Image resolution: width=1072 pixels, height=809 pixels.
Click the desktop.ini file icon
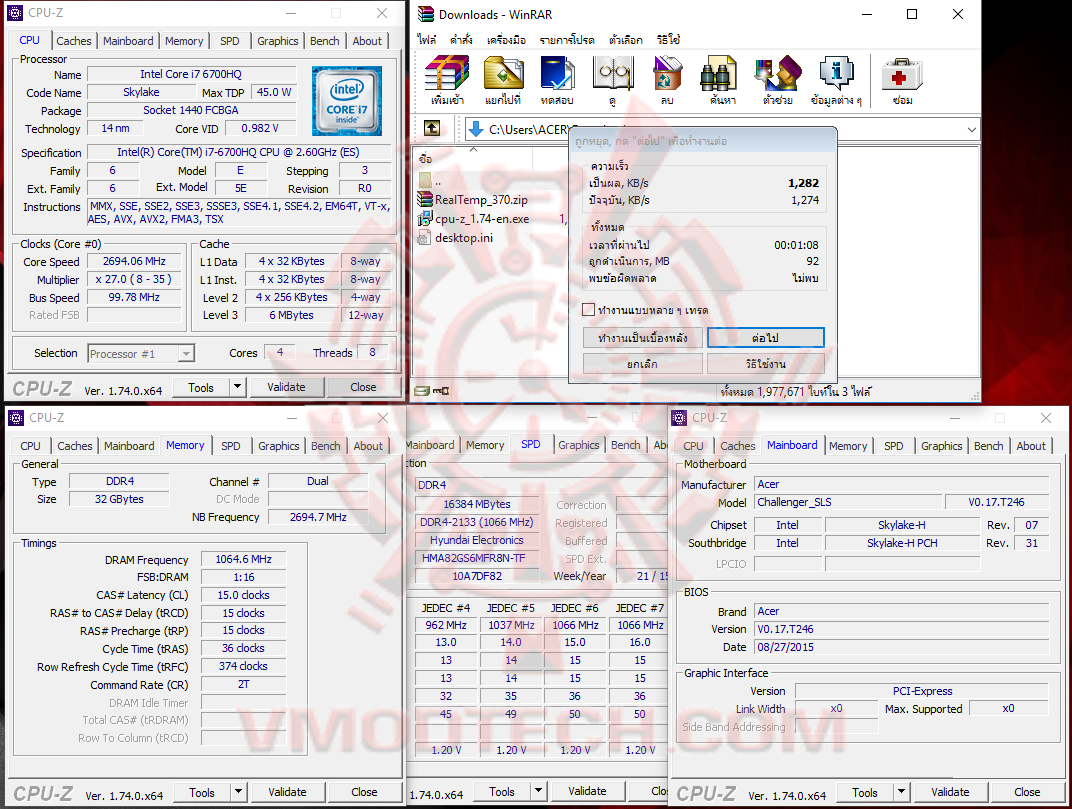tap(425, 238)
